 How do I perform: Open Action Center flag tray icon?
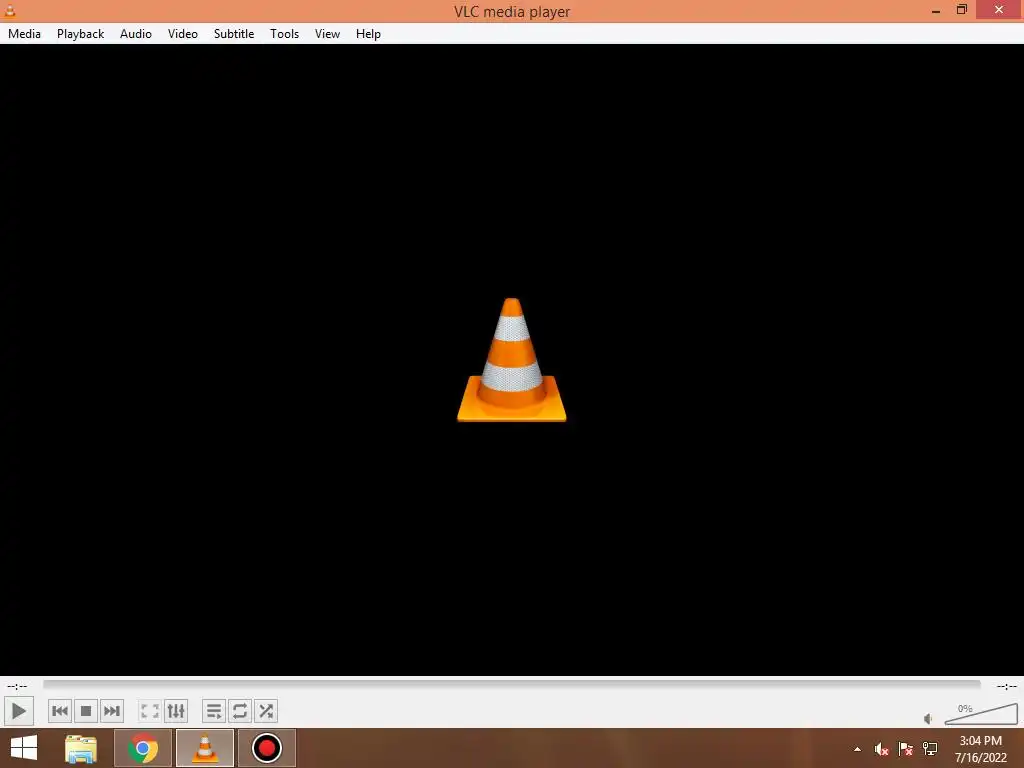pyautogui.click(x=905, y=749)
